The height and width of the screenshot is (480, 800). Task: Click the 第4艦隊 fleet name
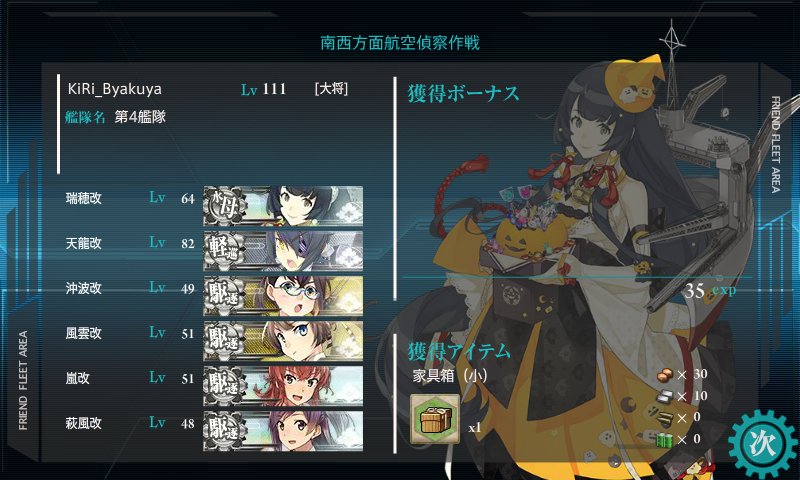[x=140, y=117]
